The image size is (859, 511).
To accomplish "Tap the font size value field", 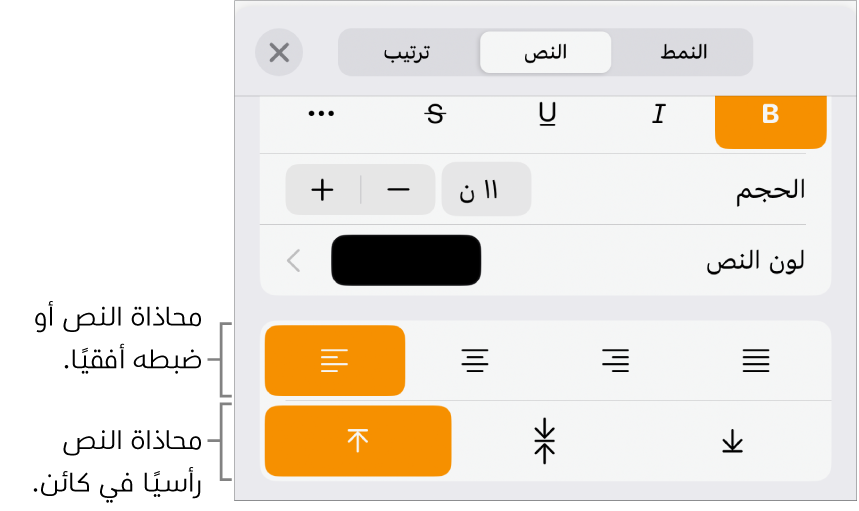I will [x=486, y=190].
